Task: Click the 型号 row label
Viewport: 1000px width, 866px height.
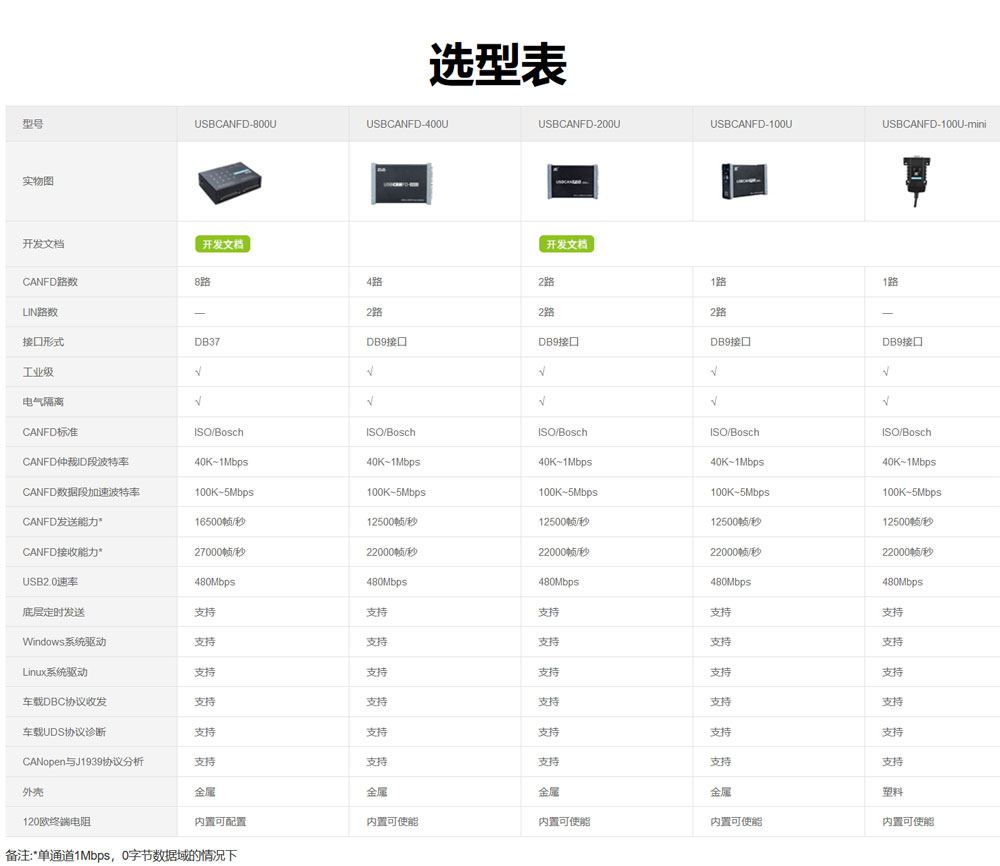Action: point(33,124)
